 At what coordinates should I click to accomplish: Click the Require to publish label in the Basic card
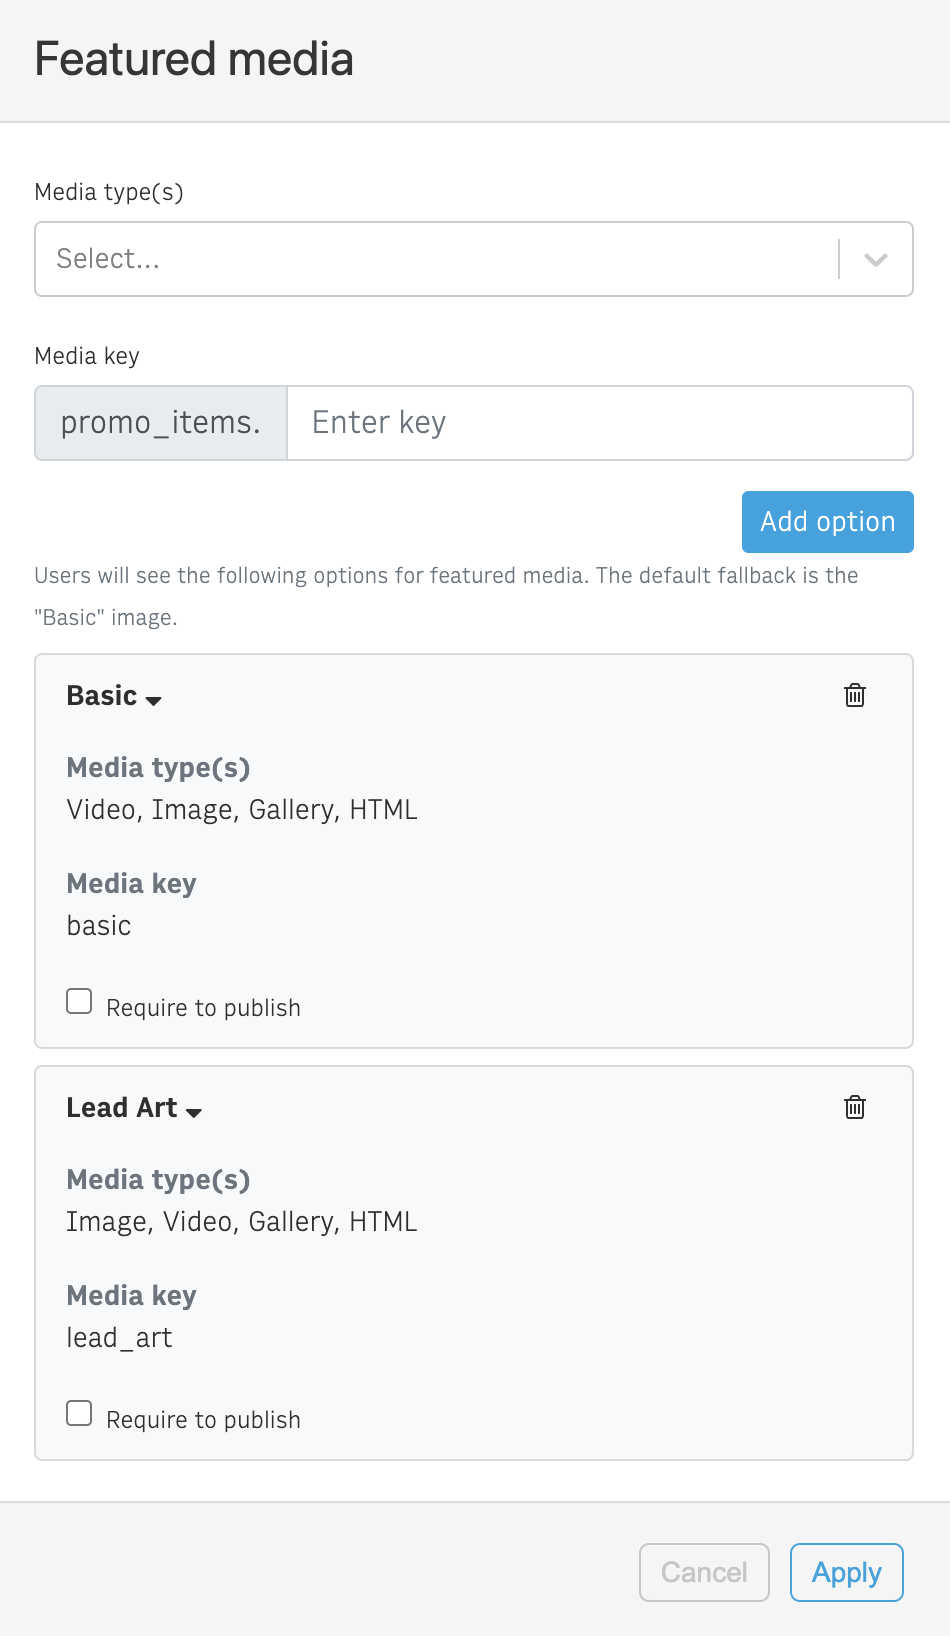(x=203, y=1008)
